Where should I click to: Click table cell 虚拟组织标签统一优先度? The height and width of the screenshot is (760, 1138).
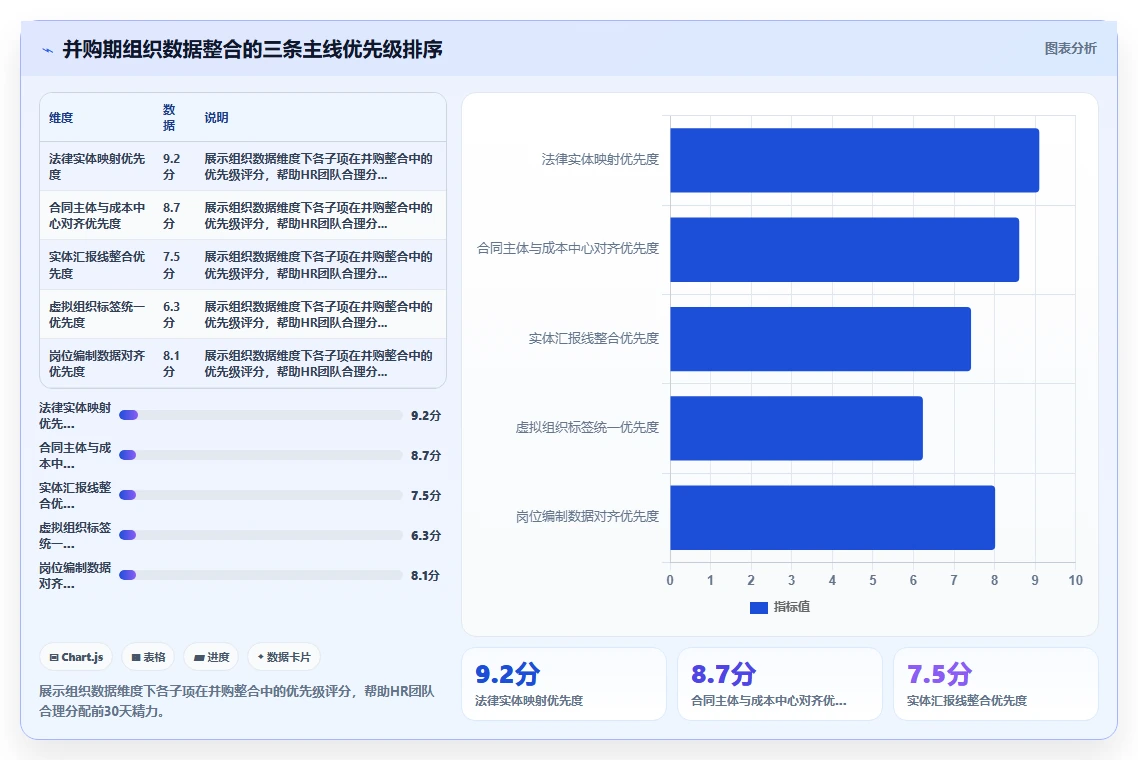coord(97,314)
